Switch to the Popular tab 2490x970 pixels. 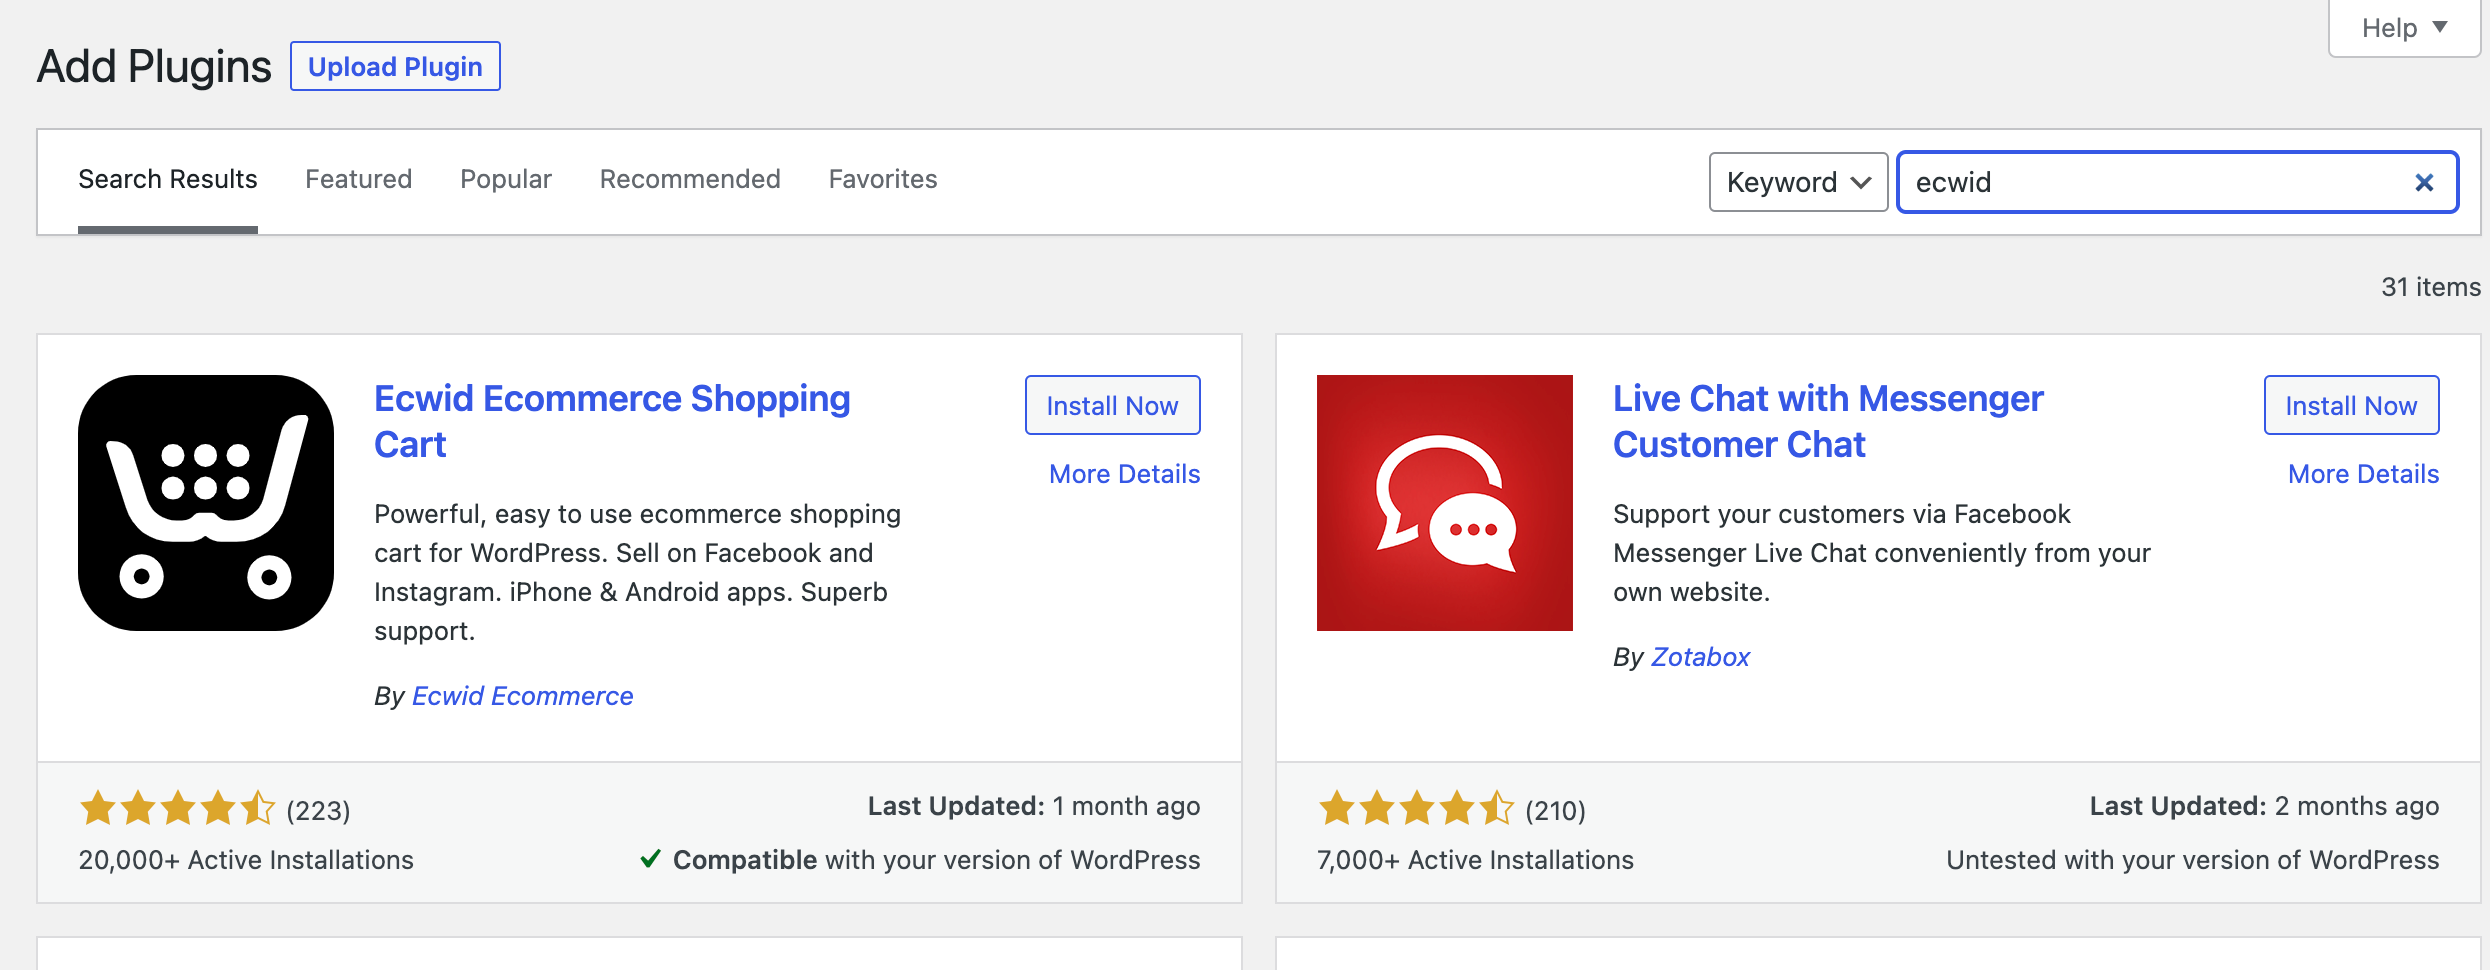(505, 179)
